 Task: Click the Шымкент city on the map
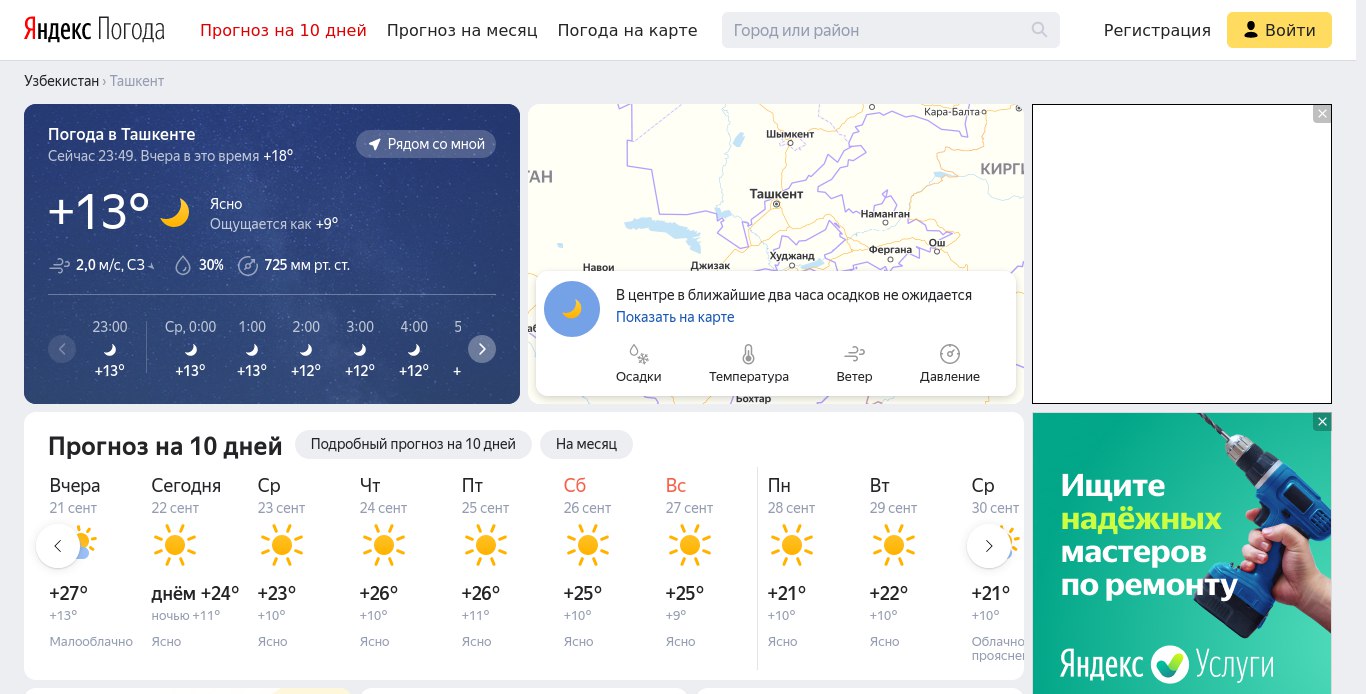pyautogui.click(x=790, y=135)
